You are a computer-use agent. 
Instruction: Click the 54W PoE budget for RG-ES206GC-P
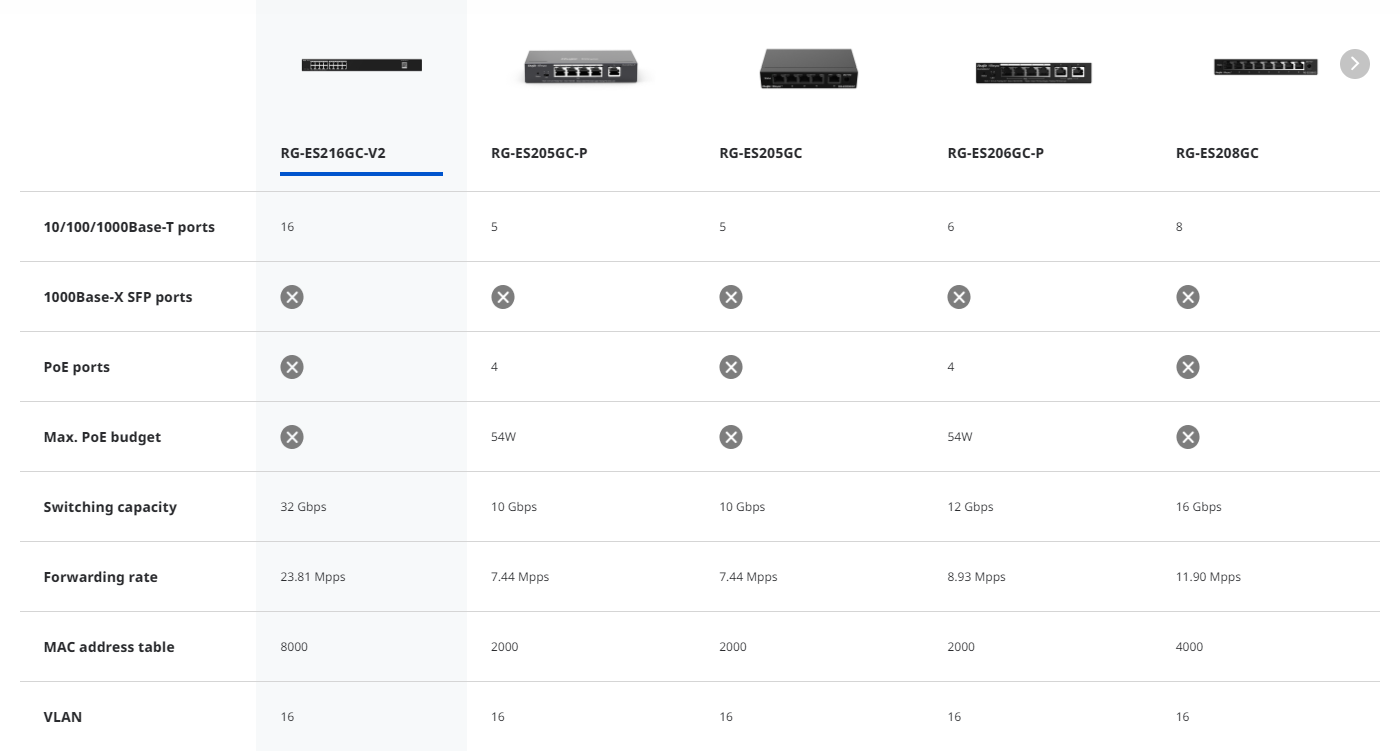click(x=960, y=437)
